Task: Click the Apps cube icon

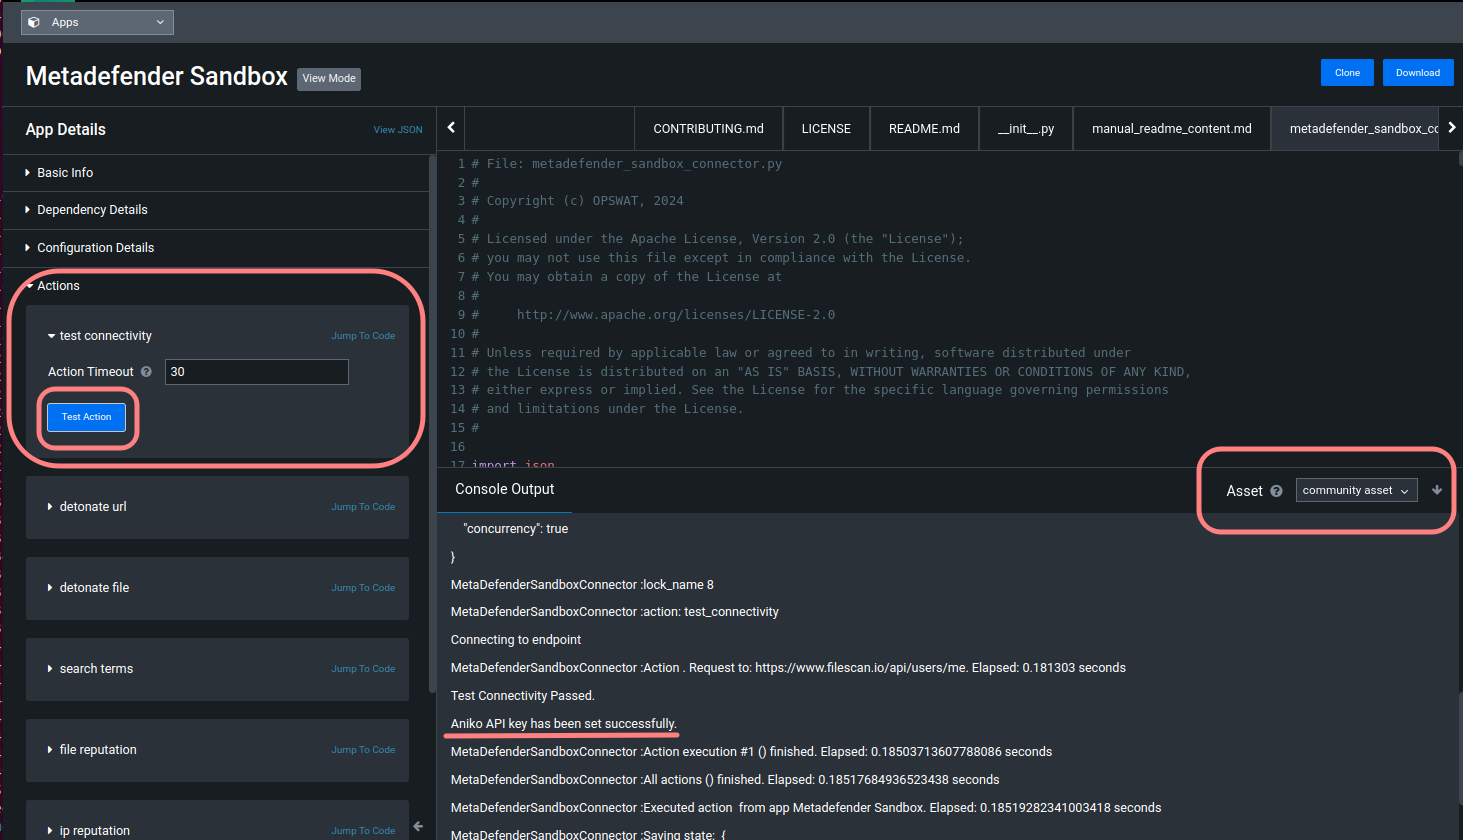Action: (x=34, y=22)
